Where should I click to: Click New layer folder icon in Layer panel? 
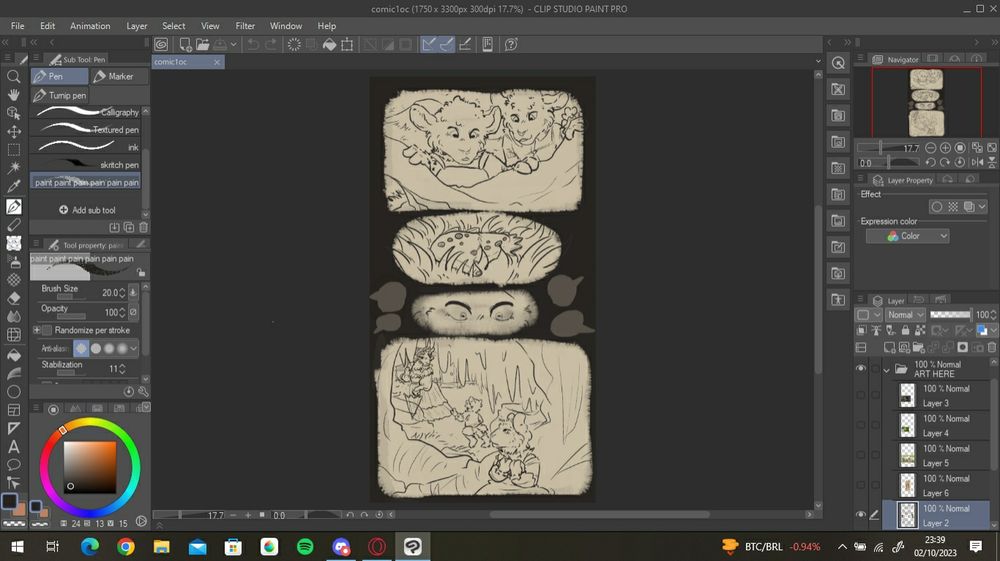pos(919,347)
